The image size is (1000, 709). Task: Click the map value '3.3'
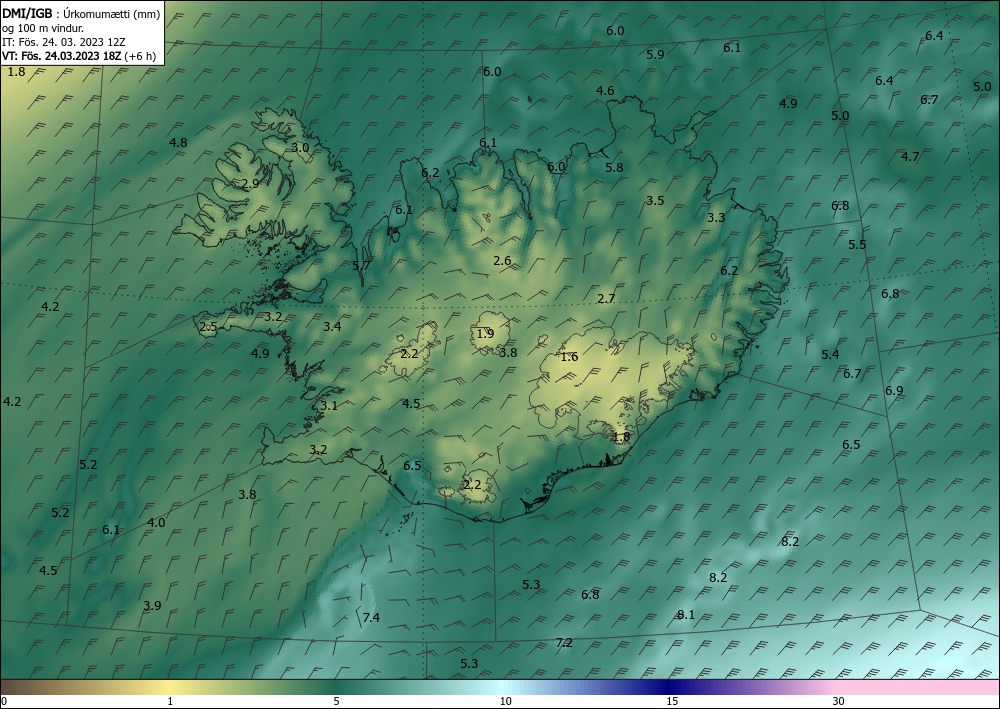coord(716,217)
